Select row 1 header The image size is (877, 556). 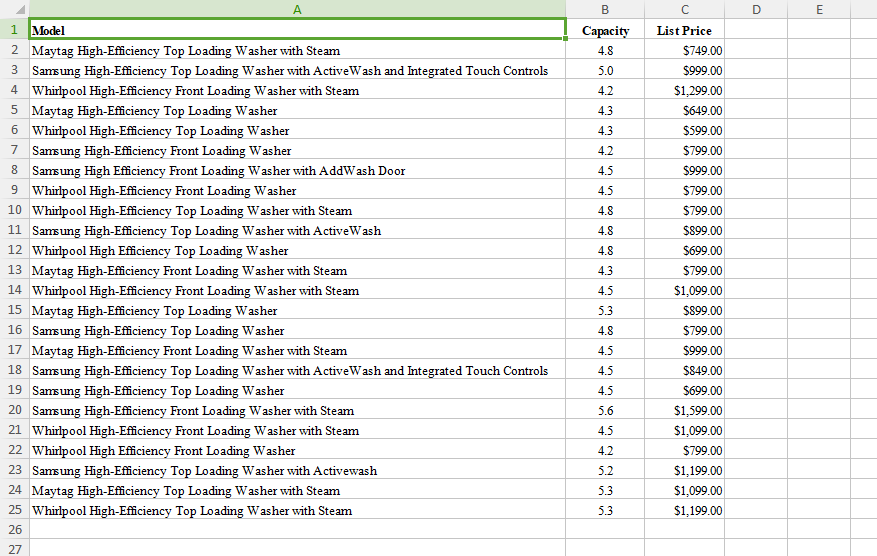click(15, 30)
